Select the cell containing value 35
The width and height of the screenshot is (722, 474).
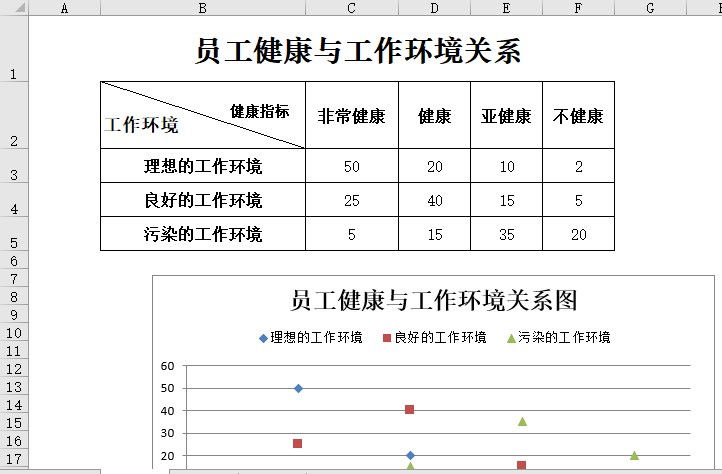click(x=506, y=234)
